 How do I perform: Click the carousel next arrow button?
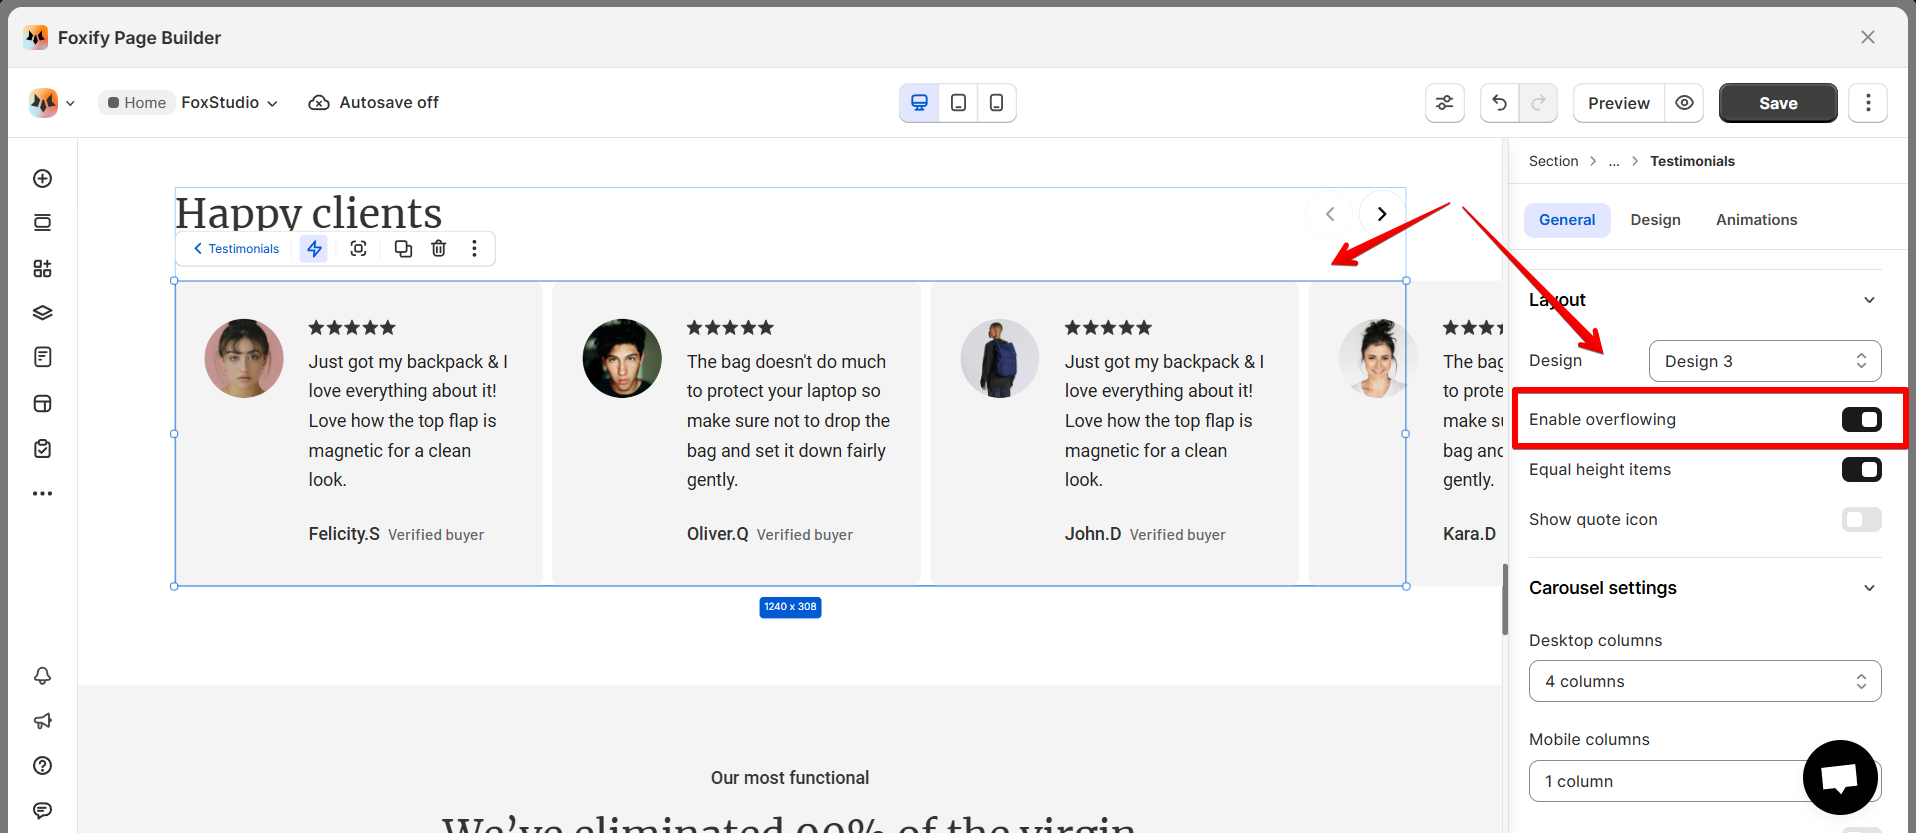[1381, 214]
